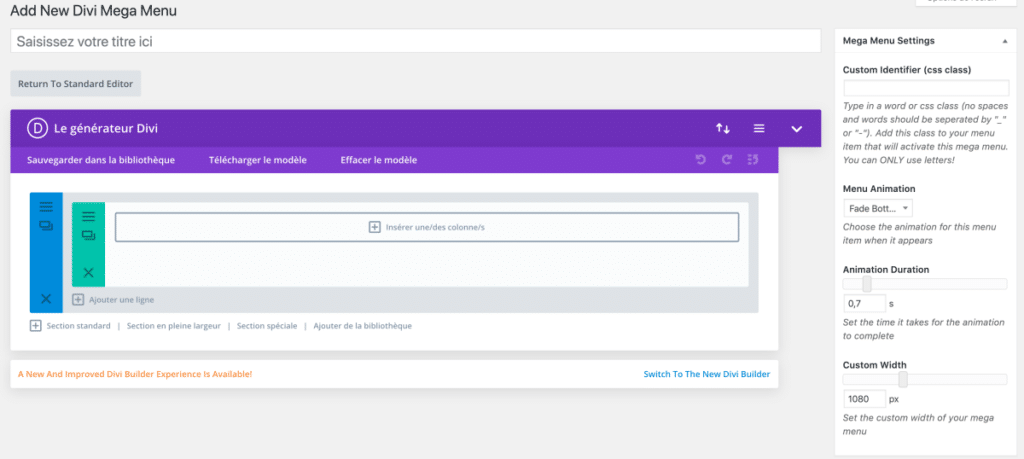Viewport: 1024px width, 459px height.
Task: Open green row settings hamburger icon
Action: [x=88, y=216]
